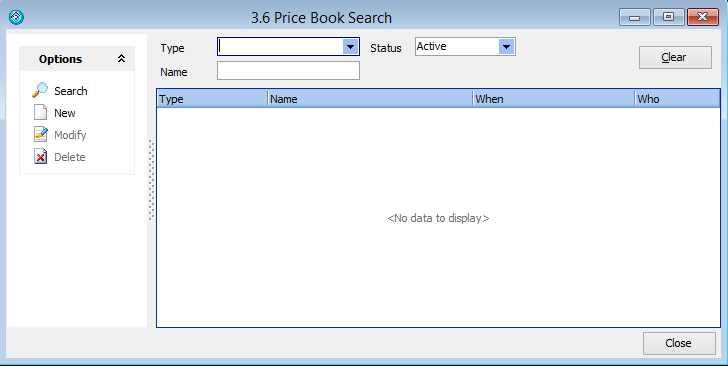Focus the Name text field
The height and width of the screenshot is (366, 728).
(288, 71)
